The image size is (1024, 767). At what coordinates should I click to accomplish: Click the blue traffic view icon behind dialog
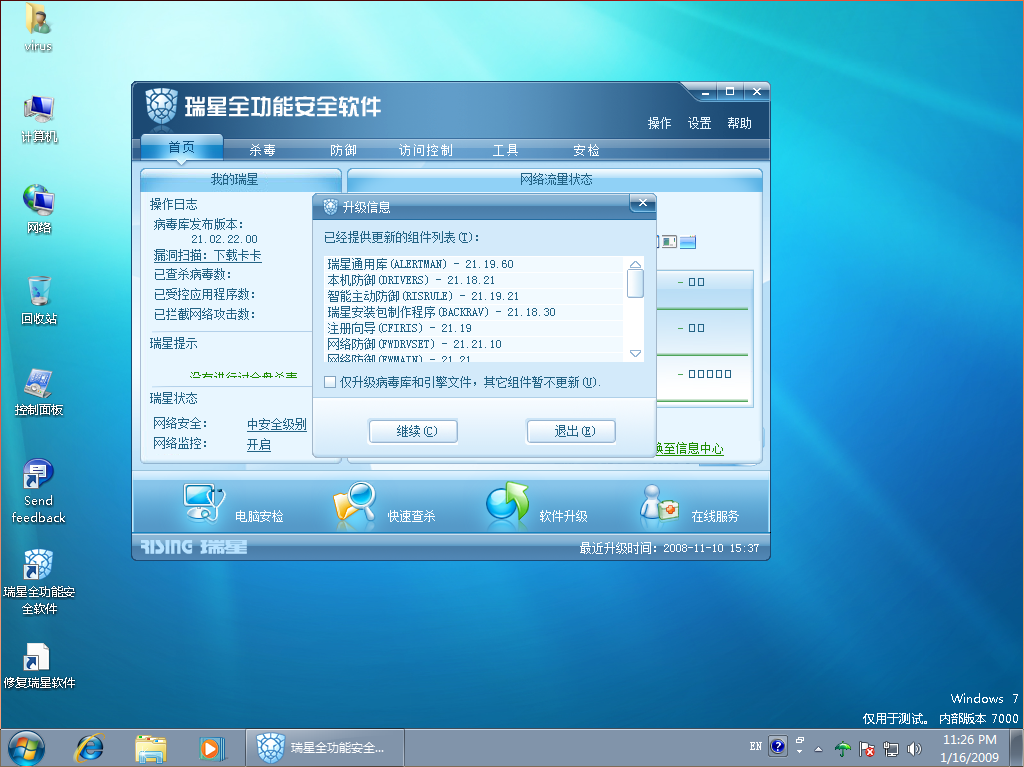coord(688,242)
